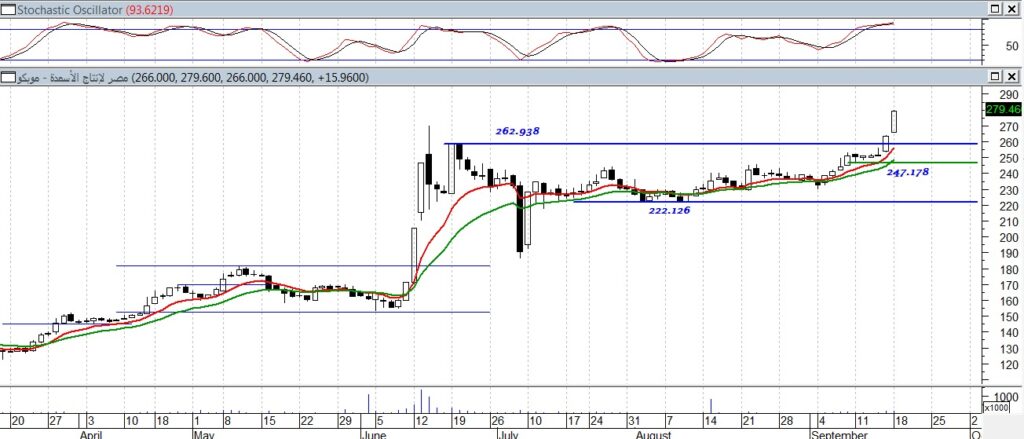Click the 262.938 resistance label
Image resolution: width=1024 pixels, height=439 pixels.
click(517, 132)
